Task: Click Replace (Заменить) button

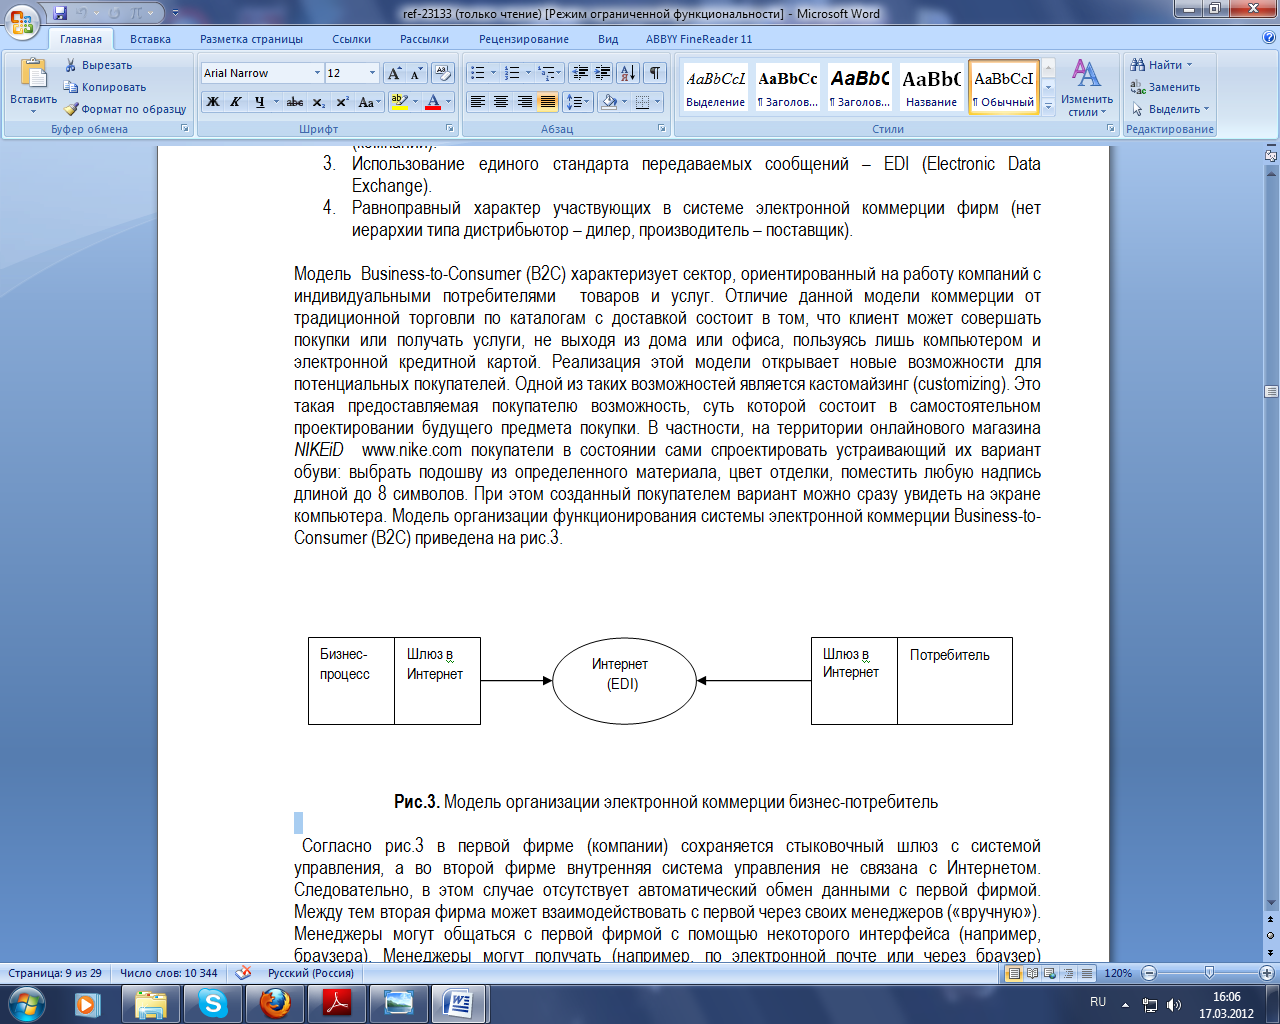Action: coord(1164,87)
